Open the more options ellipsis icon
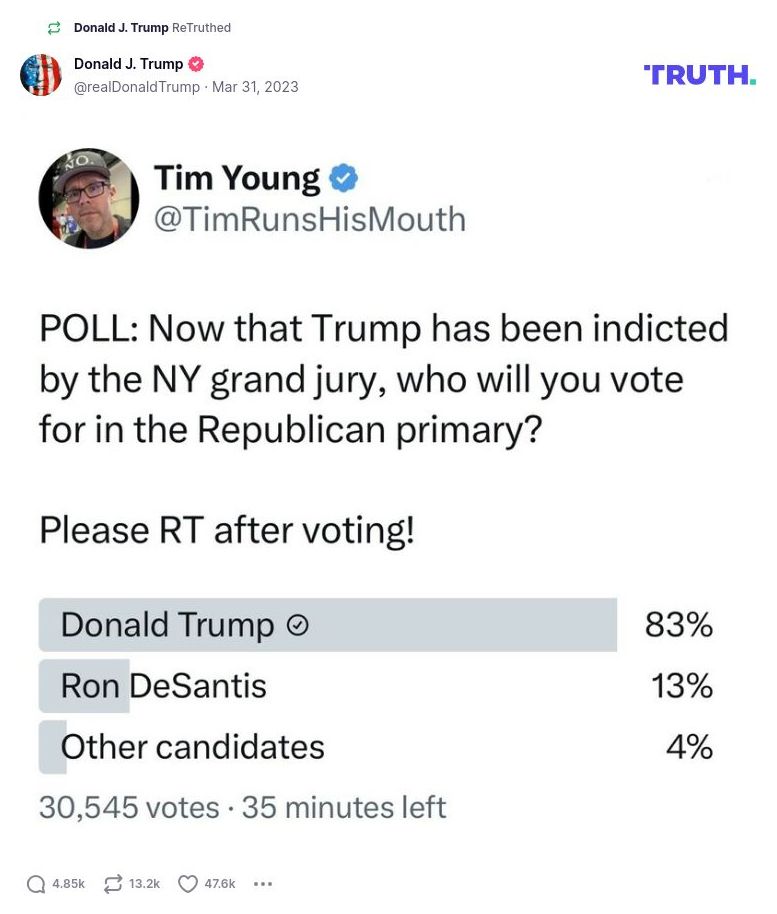Image resolution: width=777 pixels, height=914 pixels. (x=262, y=884)
